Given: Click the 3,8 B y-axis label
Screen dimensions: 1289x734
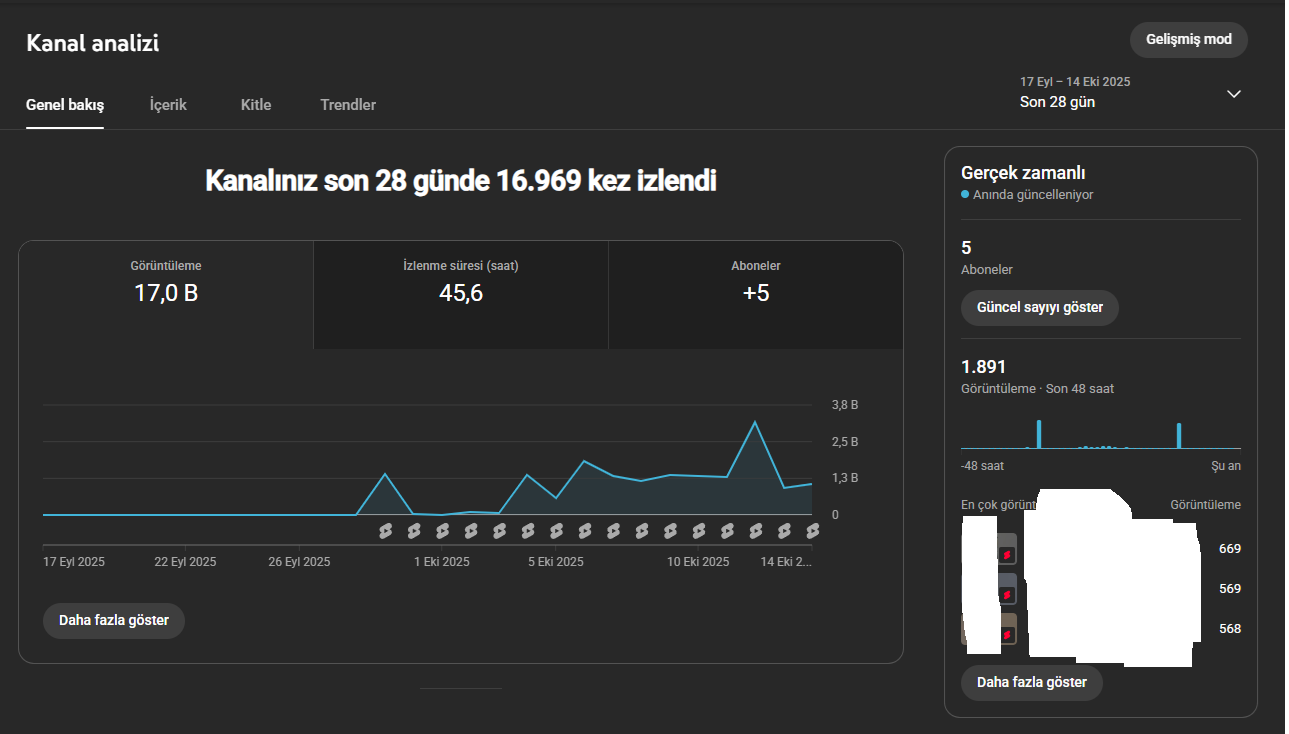Looking at the screenshot, I should 845,405.
